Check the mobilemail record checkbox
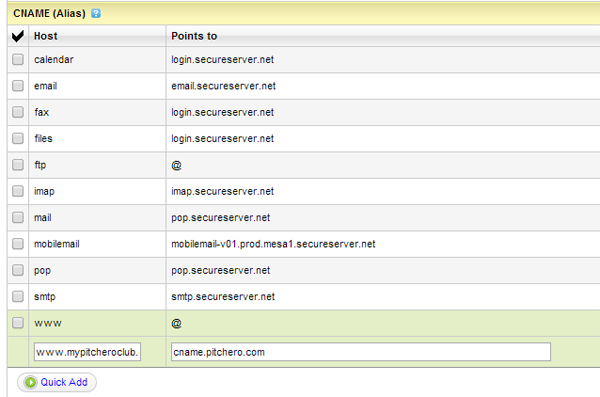The height and width of the screenshot is (397, 600). click(18, 243)
